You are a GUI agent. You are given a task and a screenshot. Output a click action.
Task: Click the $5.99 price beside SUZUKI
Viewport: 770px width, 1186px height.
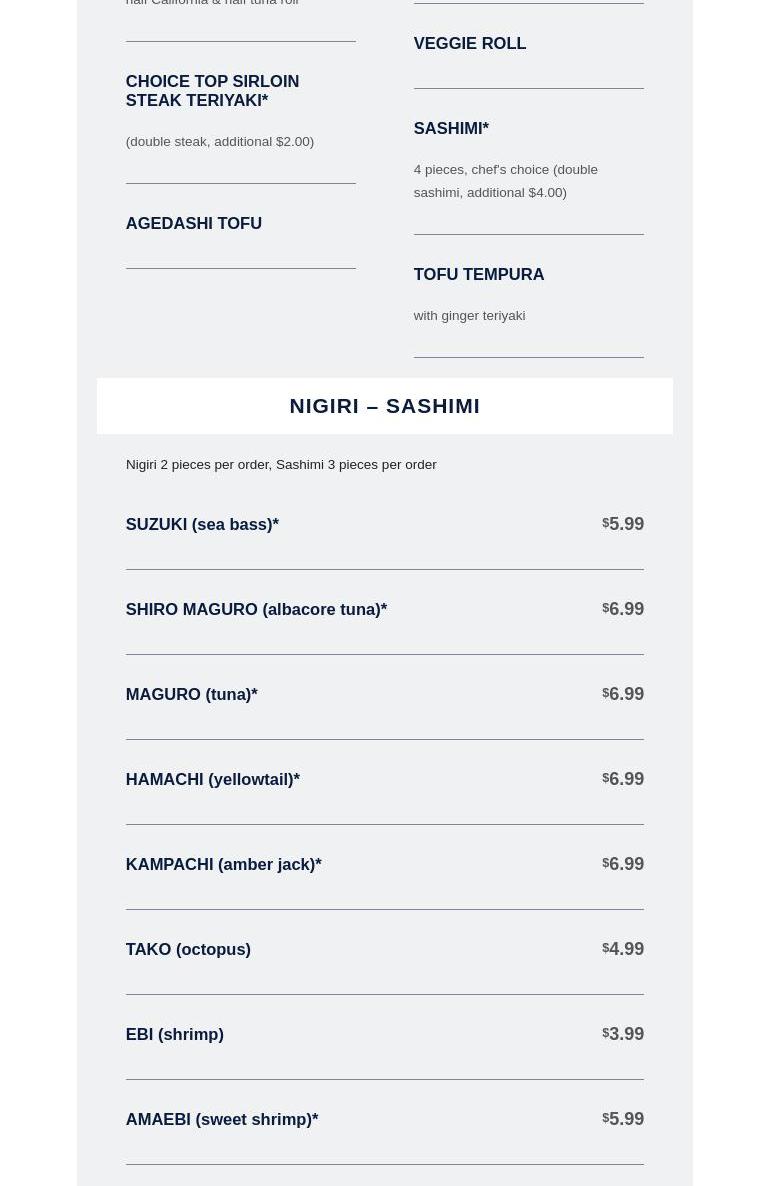click(x=624, y=524)
